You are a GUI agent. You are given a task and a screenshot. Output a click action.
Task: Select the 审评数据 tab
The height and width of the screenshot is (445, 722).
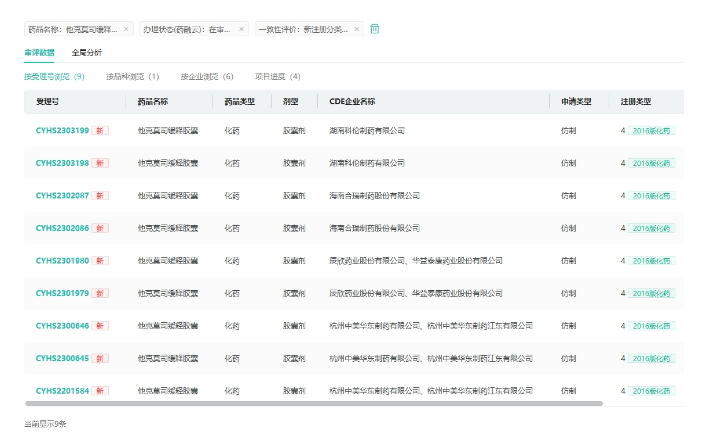(x=40, y=52)
